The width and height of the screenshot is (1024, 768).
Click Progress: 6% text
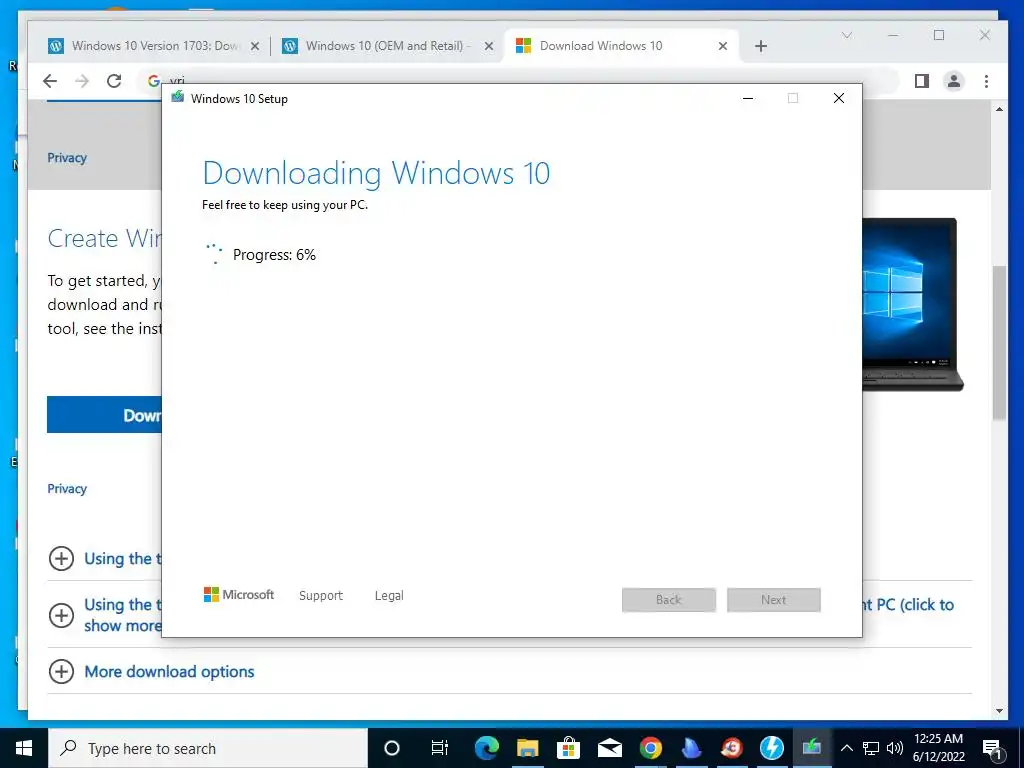pos(274,255)
